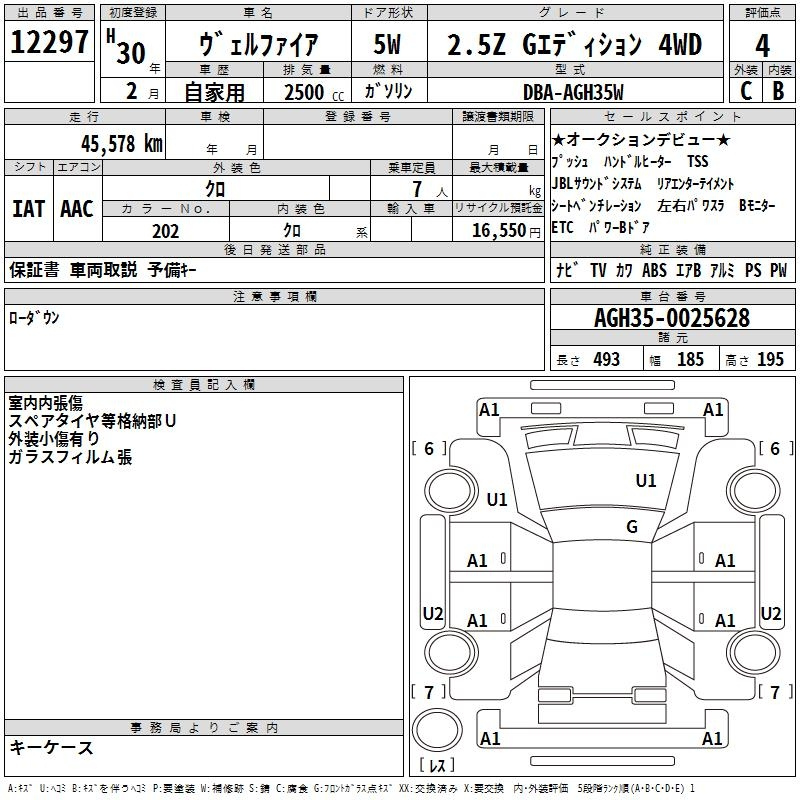Select length value 493
Image resolution: width=800 pixels, height=800 pixels.
pos(606,359)
